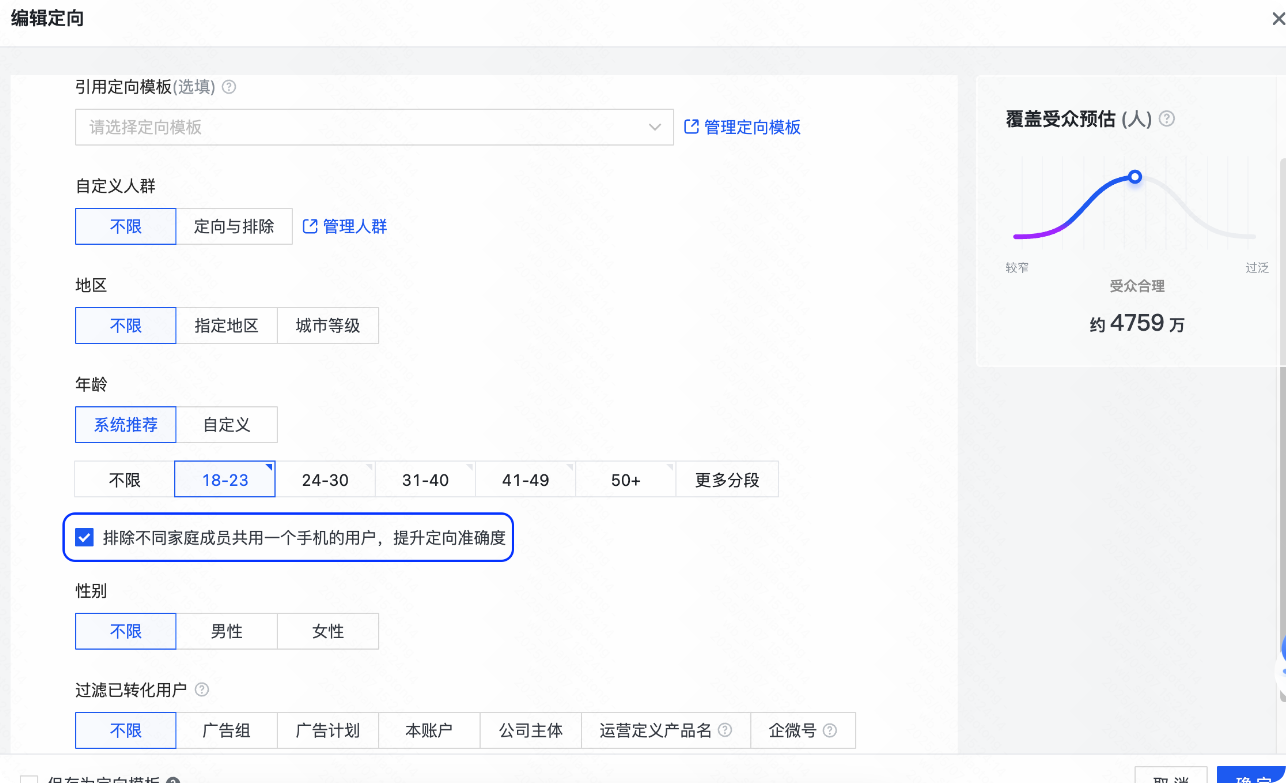
Task: Open help tooltip beside 引用定向模板
Action: point(228,87)
